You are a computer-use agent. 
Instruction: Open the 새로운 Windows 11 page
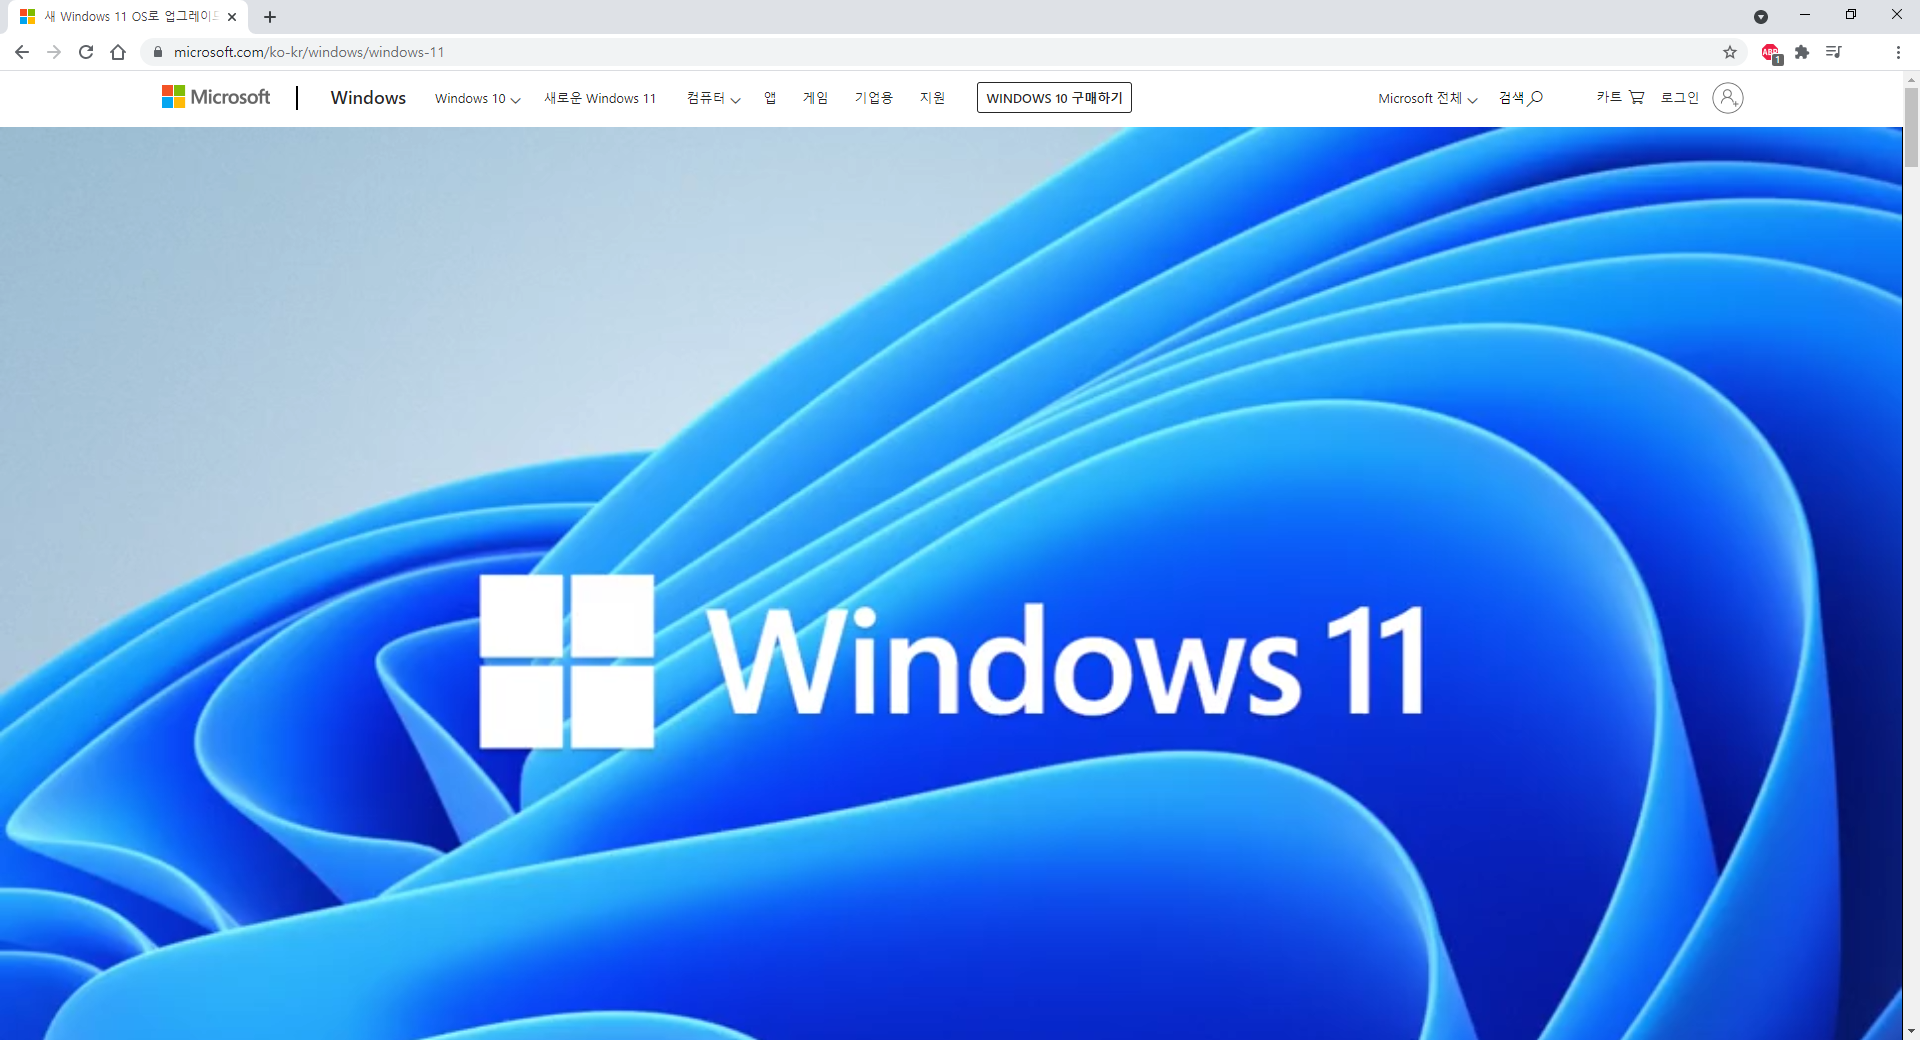[600, 98]
